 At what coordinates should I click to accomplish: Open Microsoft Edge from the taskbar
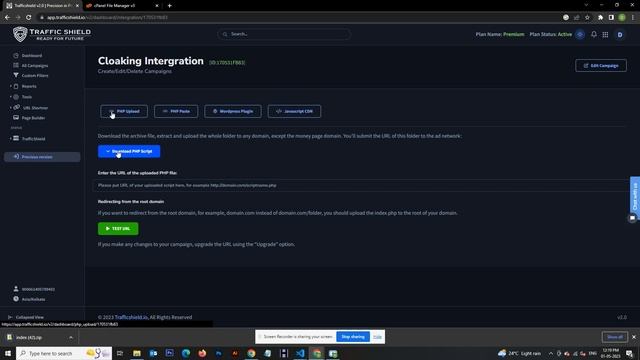pyautogui.click(x=186, y=353)
